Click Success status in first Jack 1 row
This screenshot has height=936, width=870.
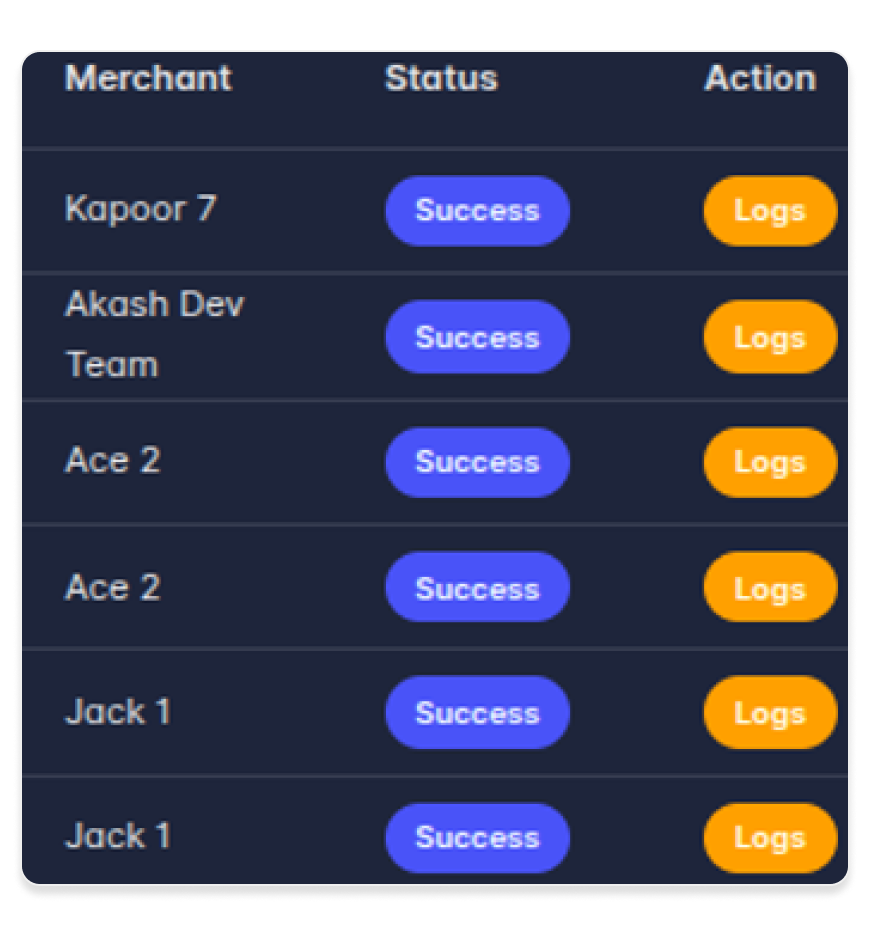click(x=477, y=713)
